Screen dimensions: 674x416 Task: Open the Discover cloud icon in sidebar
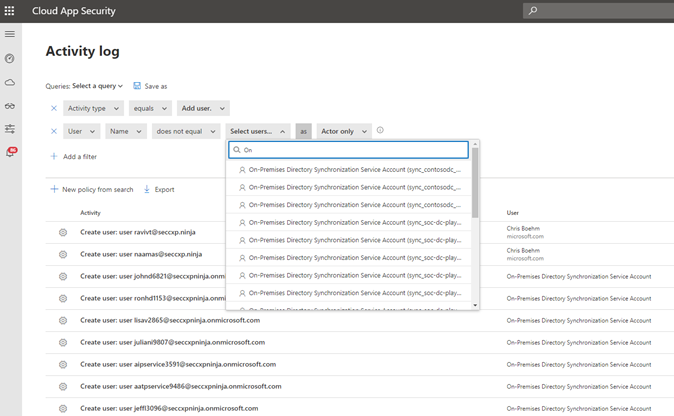pos(10,82)
